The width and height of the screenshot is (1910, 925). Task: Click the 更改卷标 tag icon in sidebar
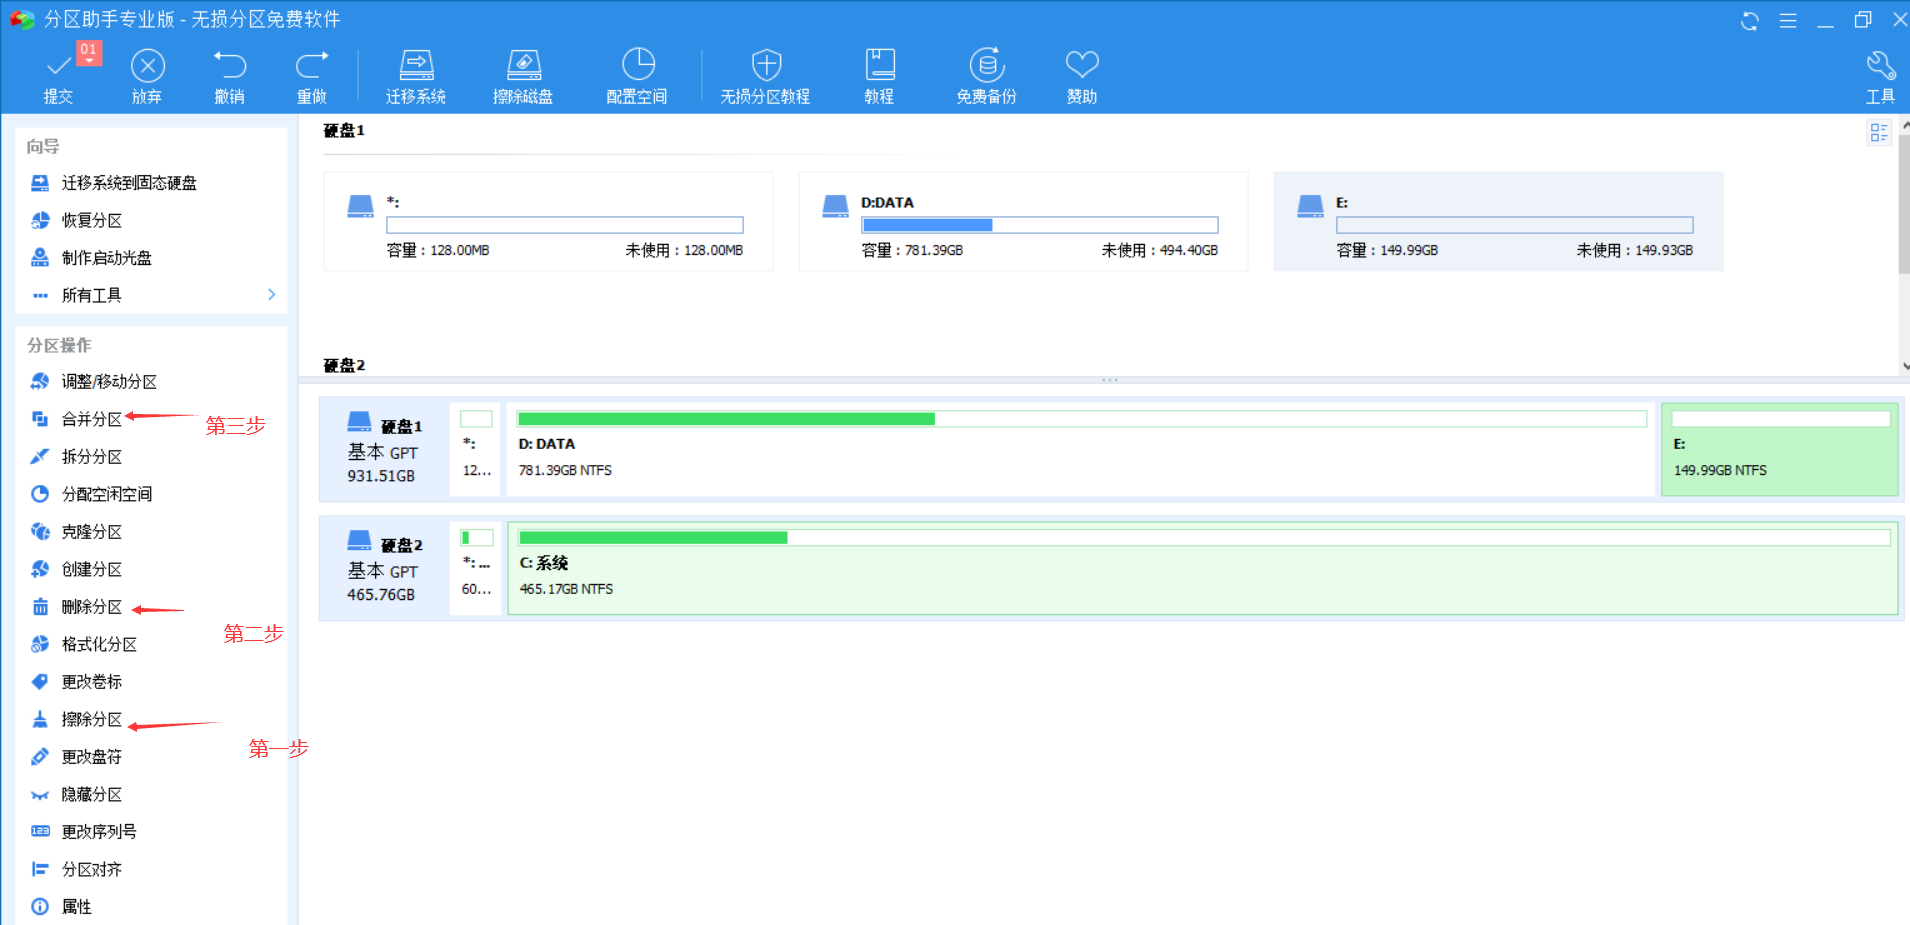tap(40, 682)
